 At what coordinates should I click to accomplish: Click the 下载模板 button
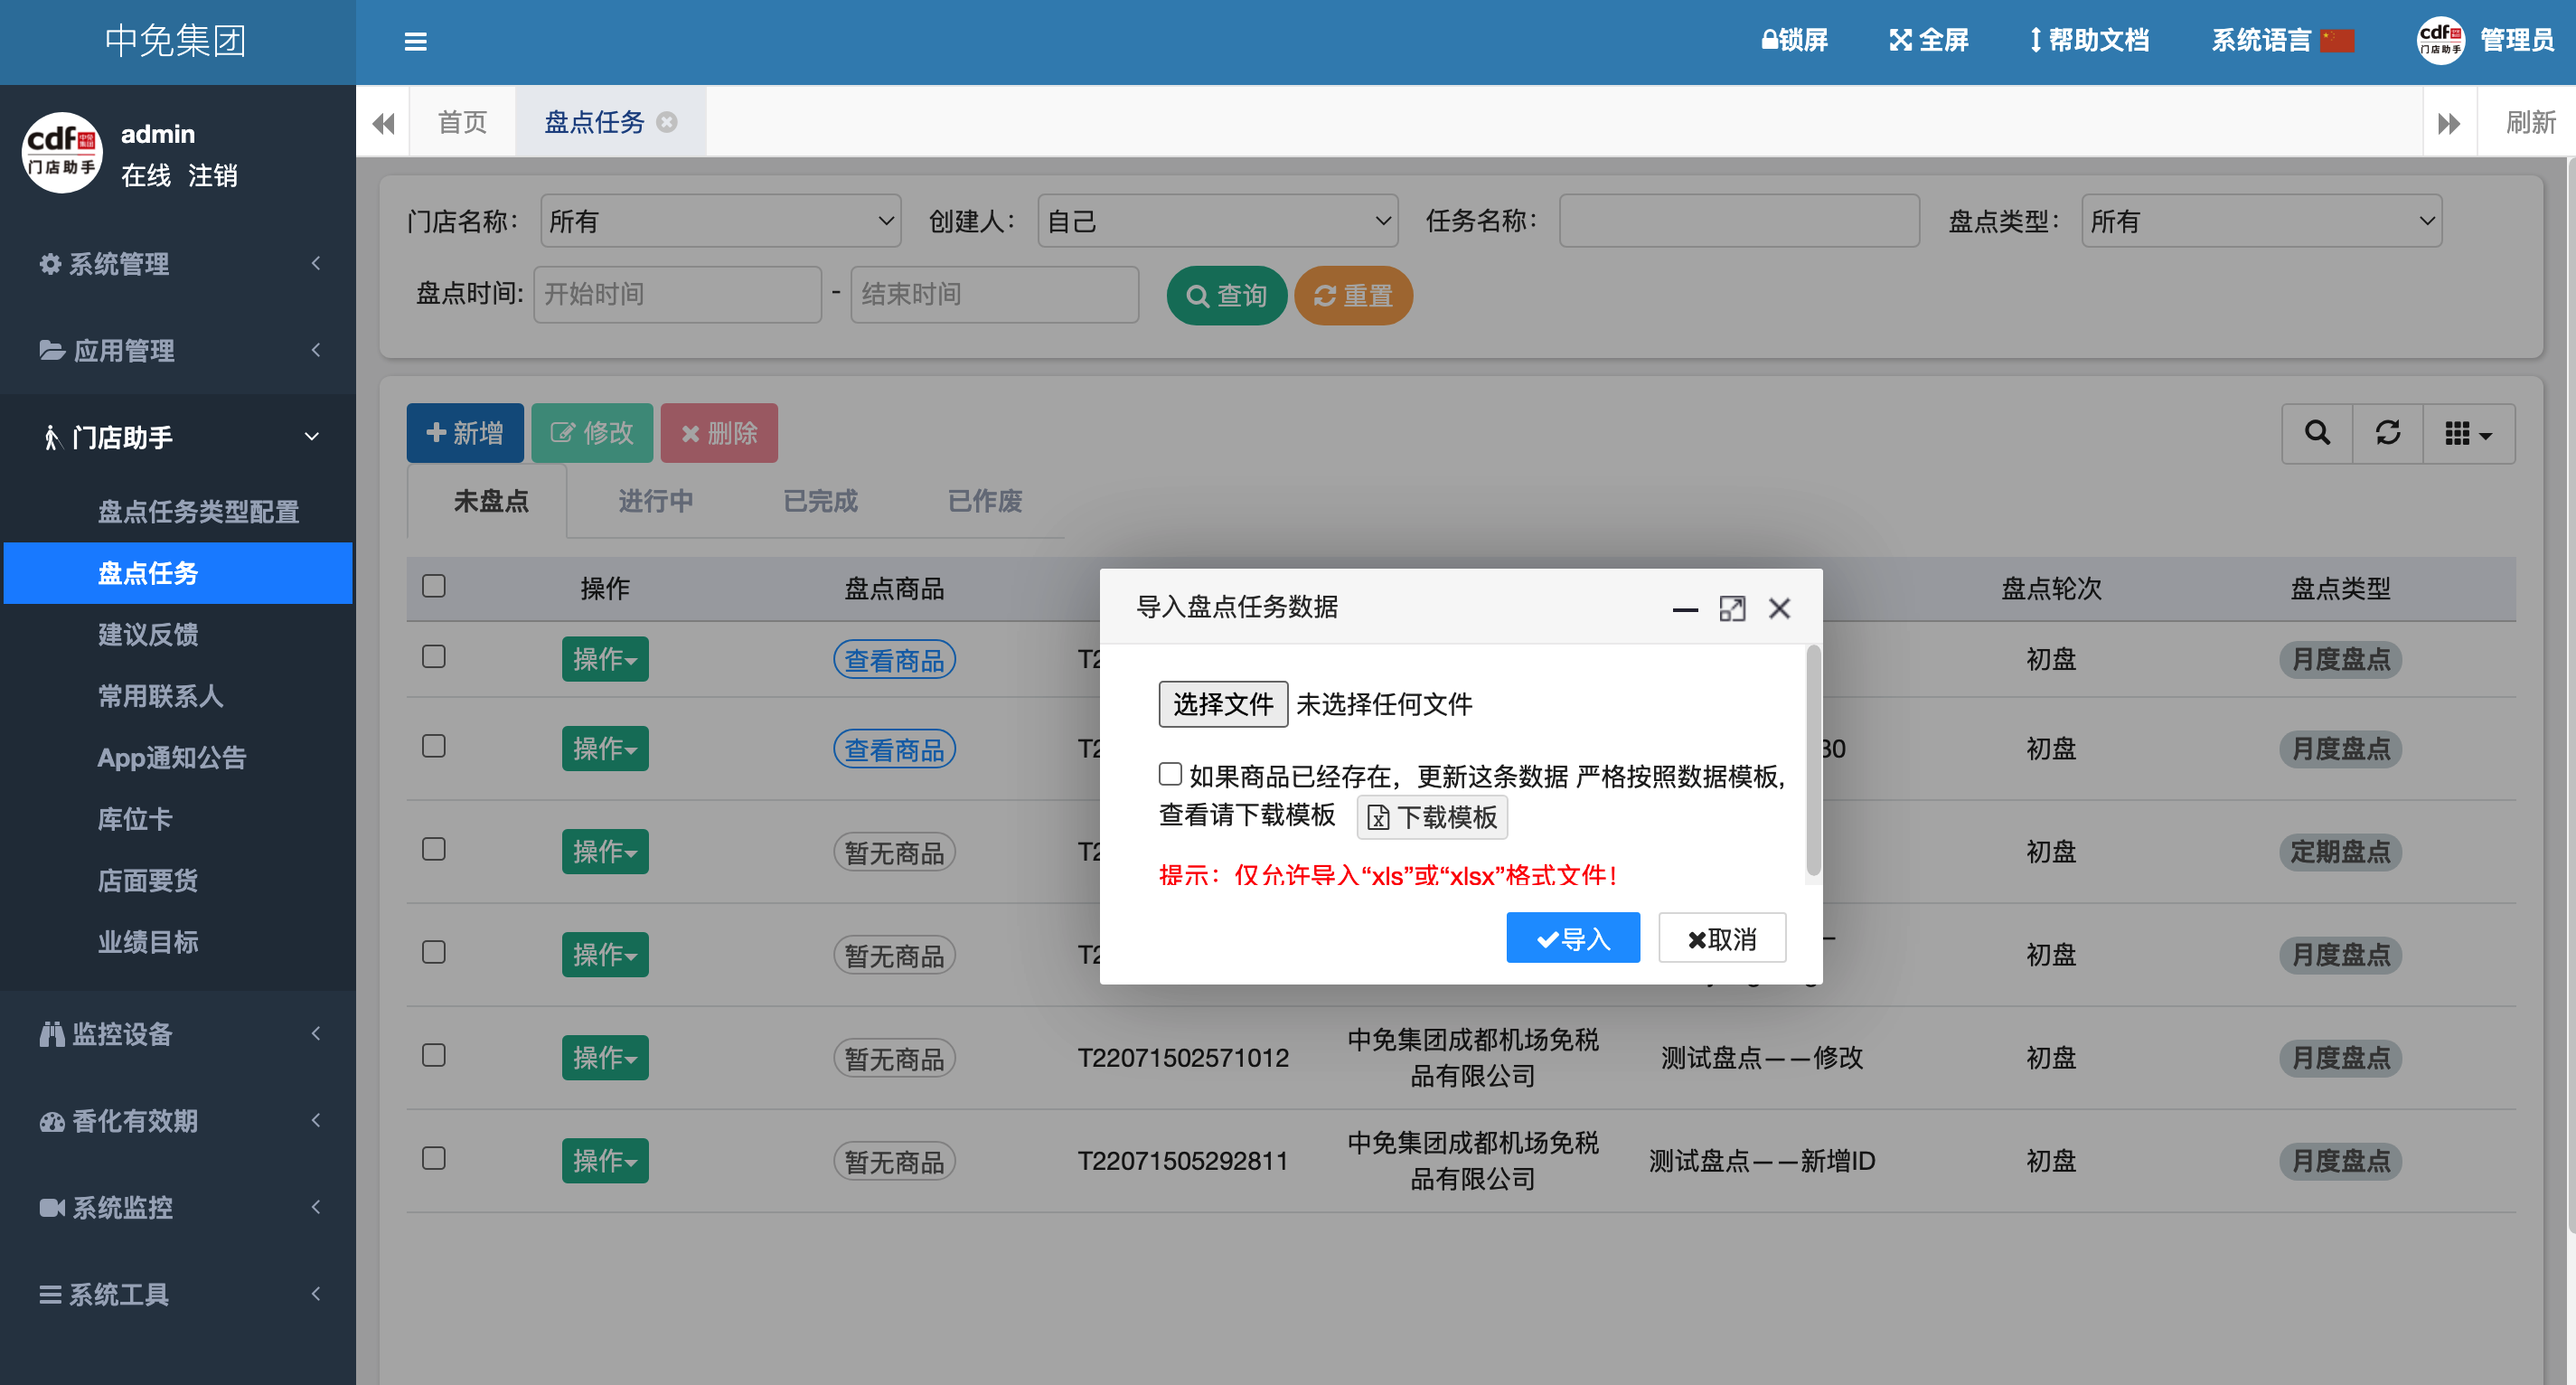1432,817
